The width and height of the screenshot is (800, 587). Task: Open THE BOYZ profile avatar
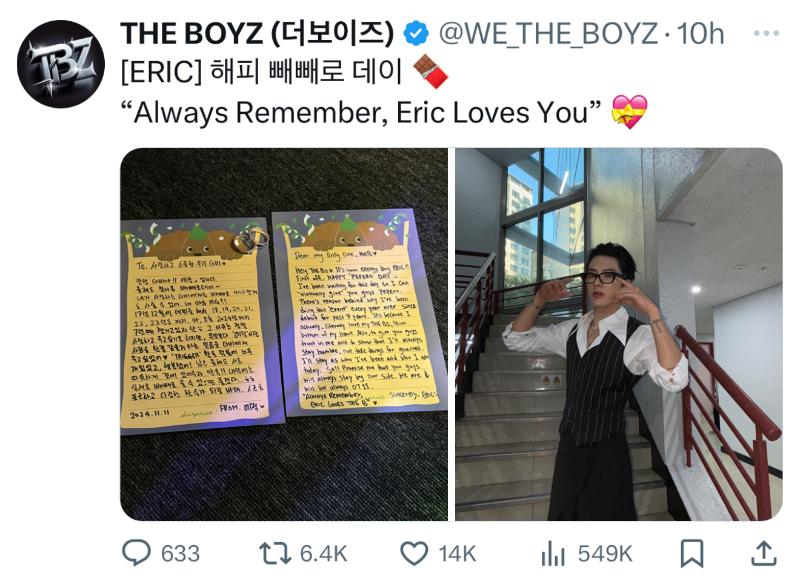click(61, 64)
